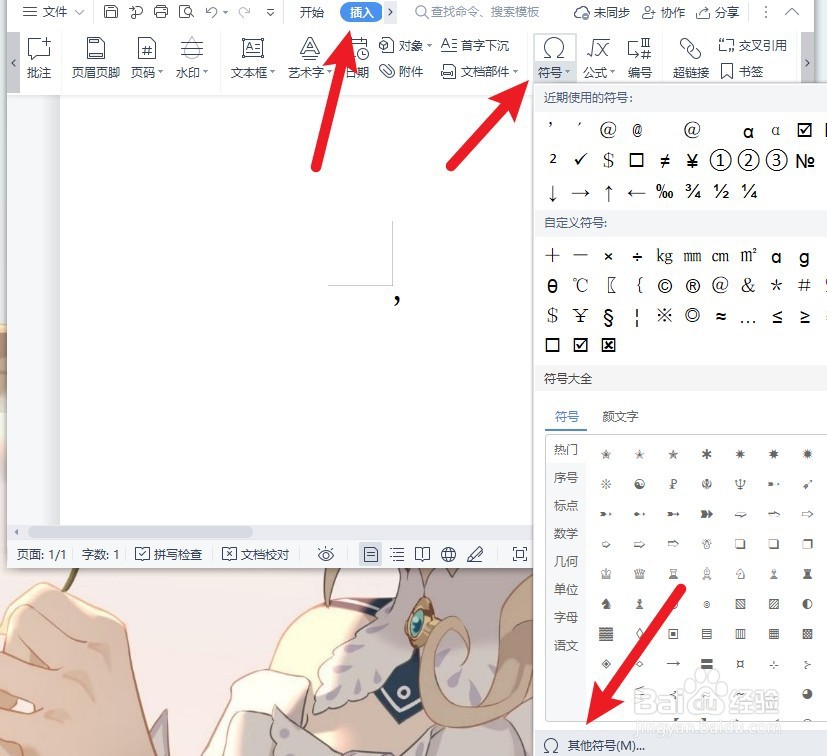827x756 pixels.
Task: Toggle 拼写检查 spell check
Action: (169, 554)
